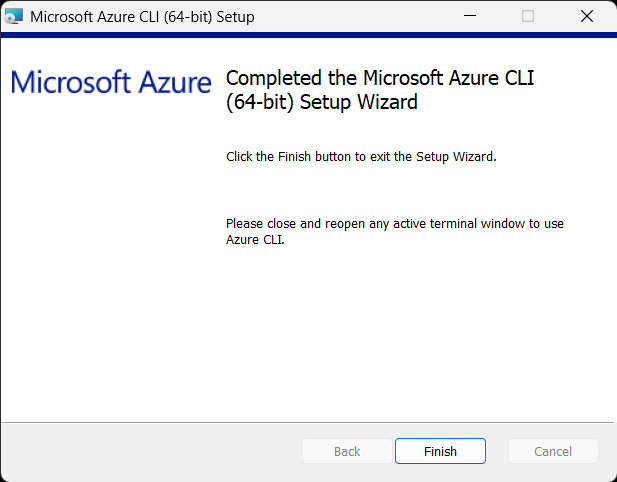This screenshot has width=617, height=482.
Task: Click the "Completed the Microsoft Azure CLI" heading line
Action: click(380, 79)
